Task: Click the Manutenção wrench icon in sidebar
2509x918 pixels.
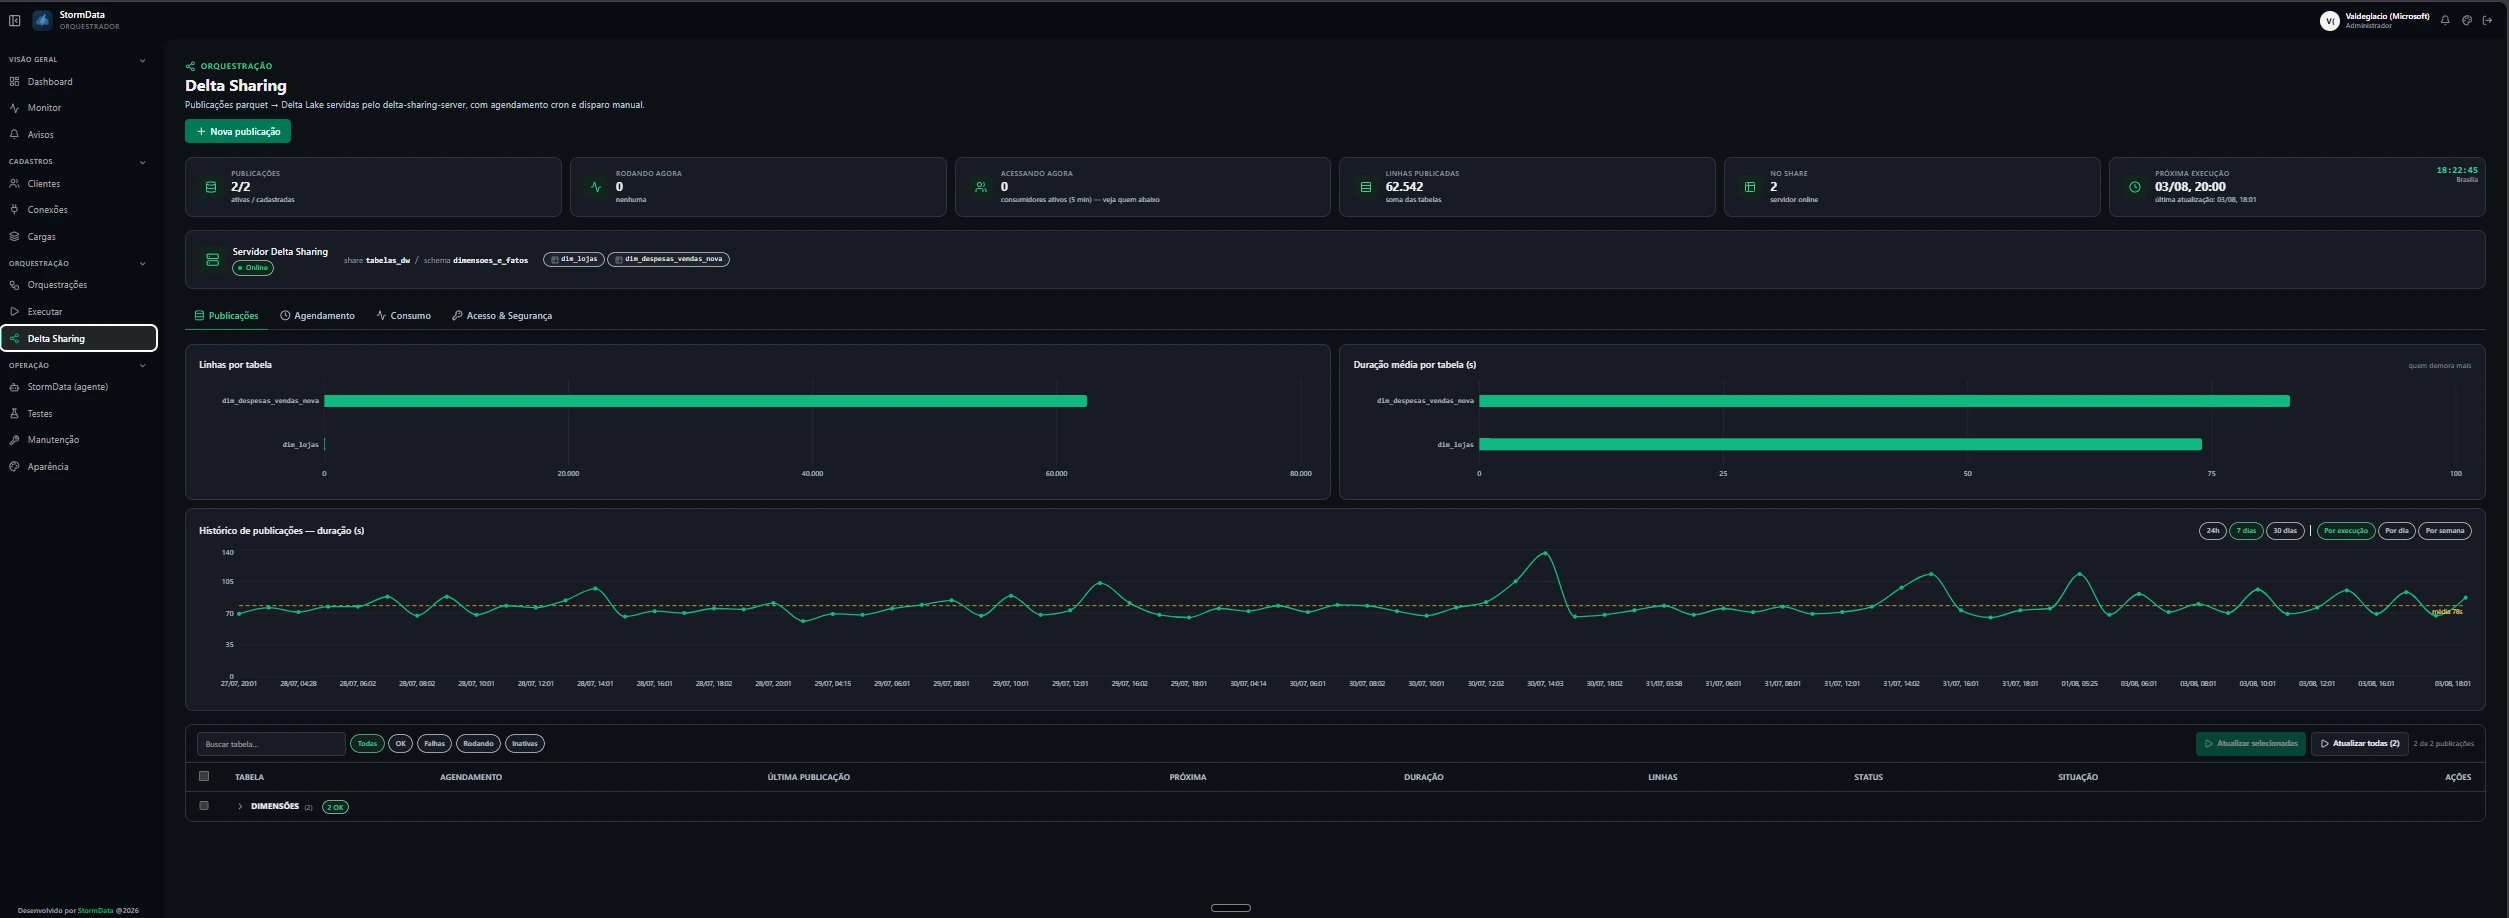Action: click(14, 440)
